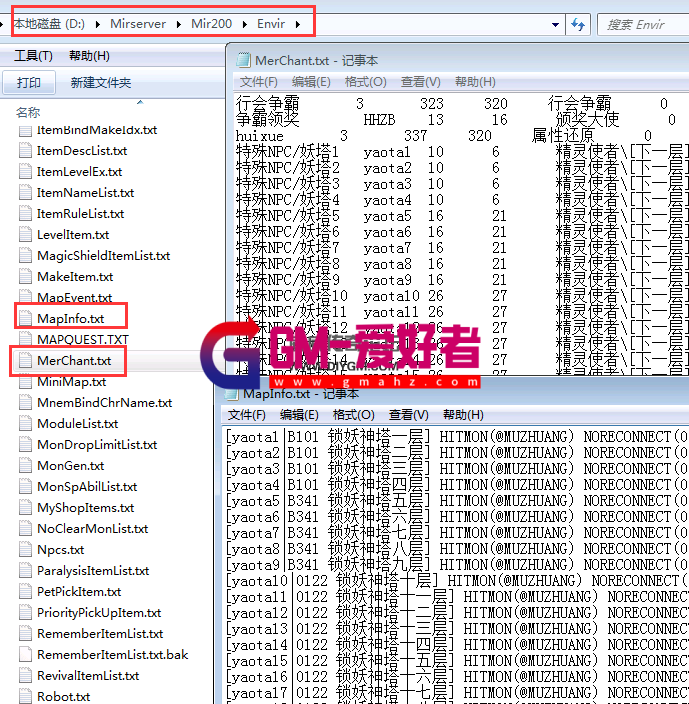Image resolution: width=689 pixels, height=704 pixels.
Task: Expand arrow after Envir breadcrumb
Action: (x=298, y=24)
